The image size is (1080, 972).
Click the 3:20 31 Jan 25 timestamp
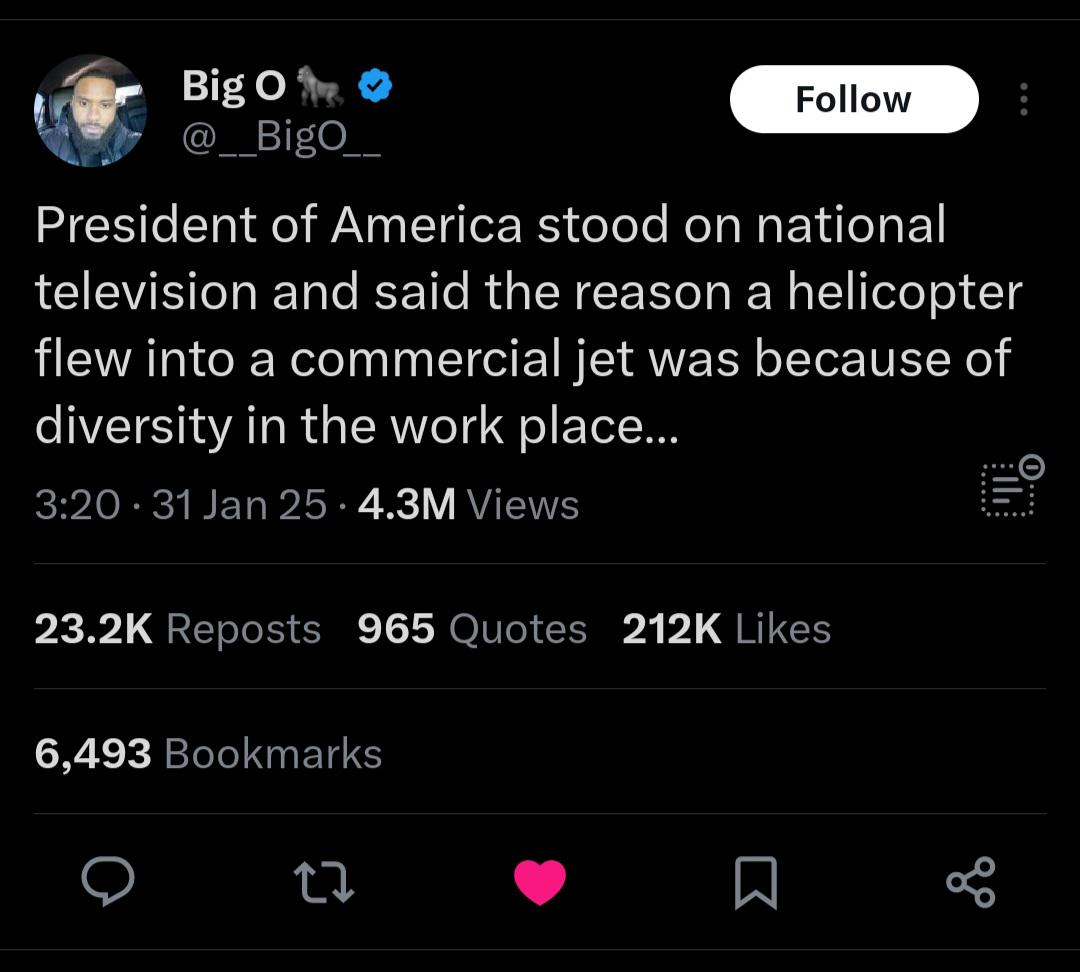point(180,504)
